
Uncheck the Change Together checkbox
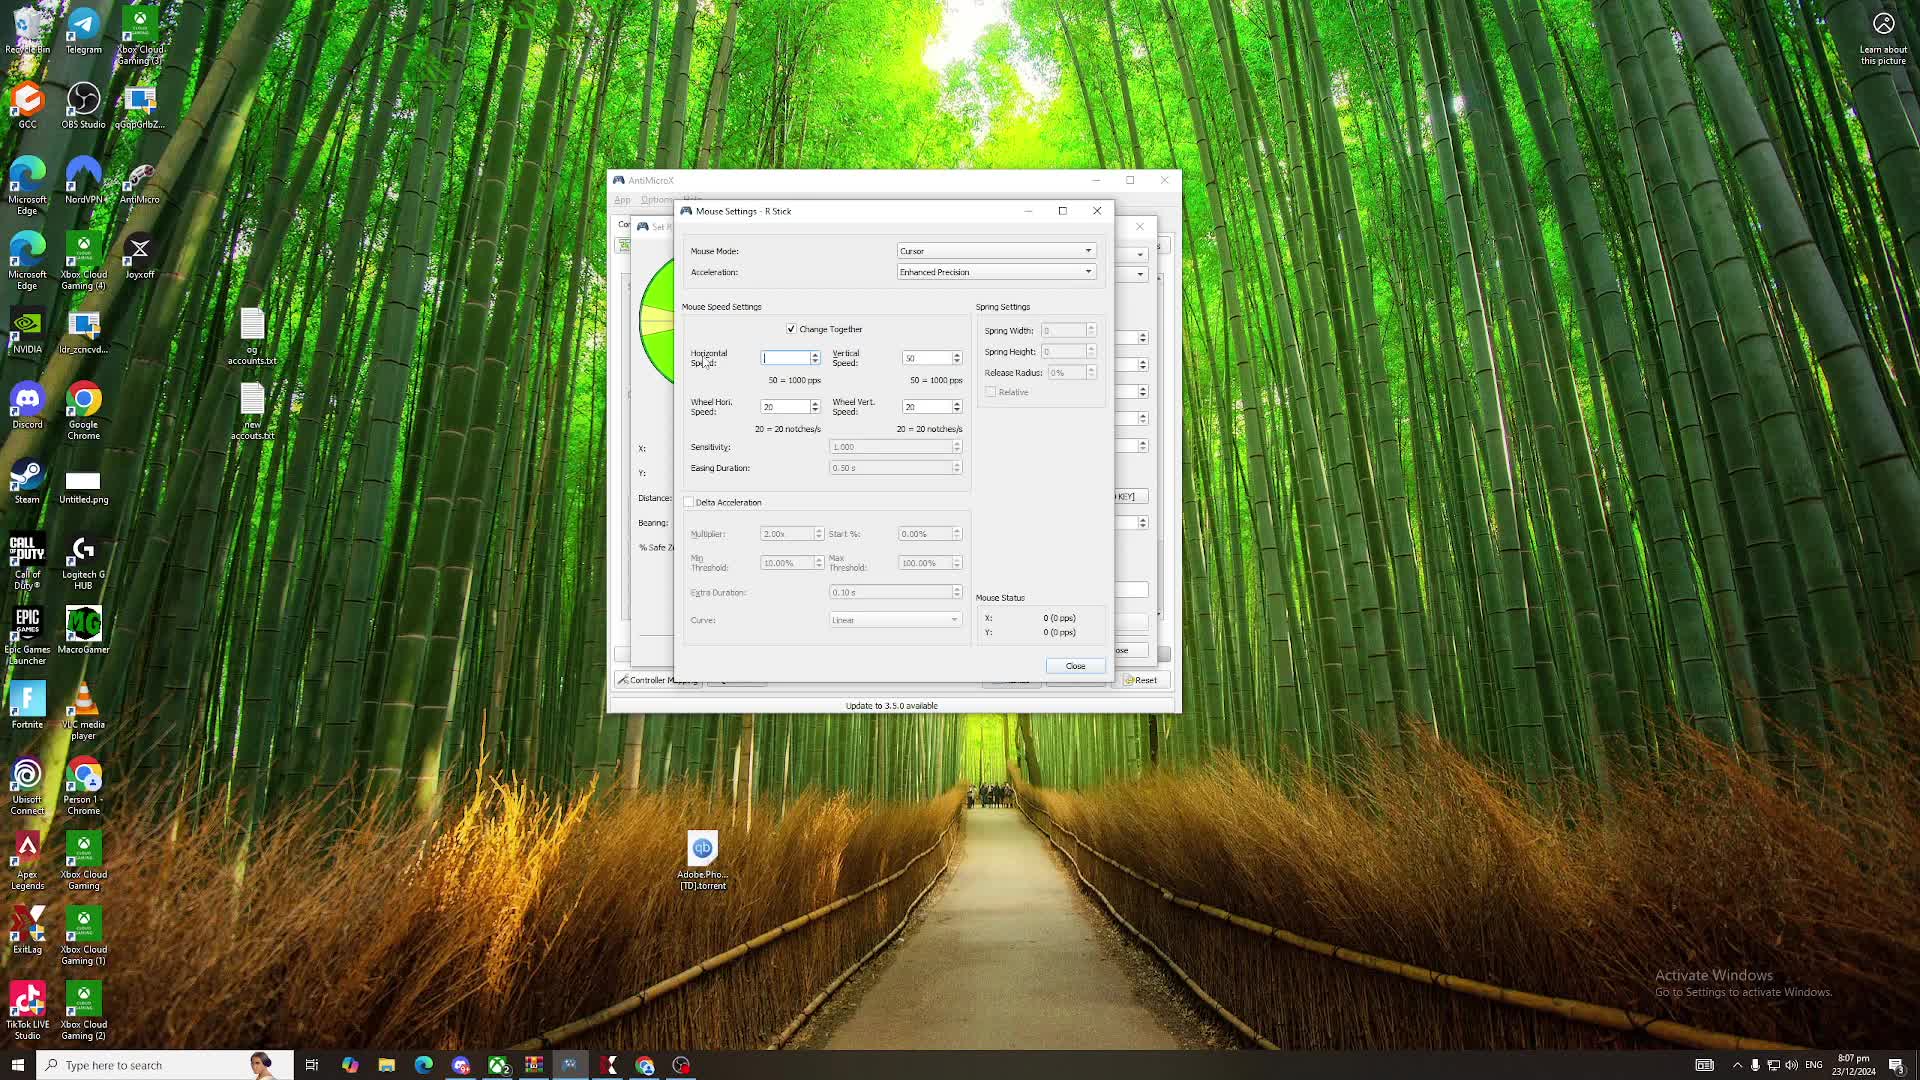coord(791,329)
